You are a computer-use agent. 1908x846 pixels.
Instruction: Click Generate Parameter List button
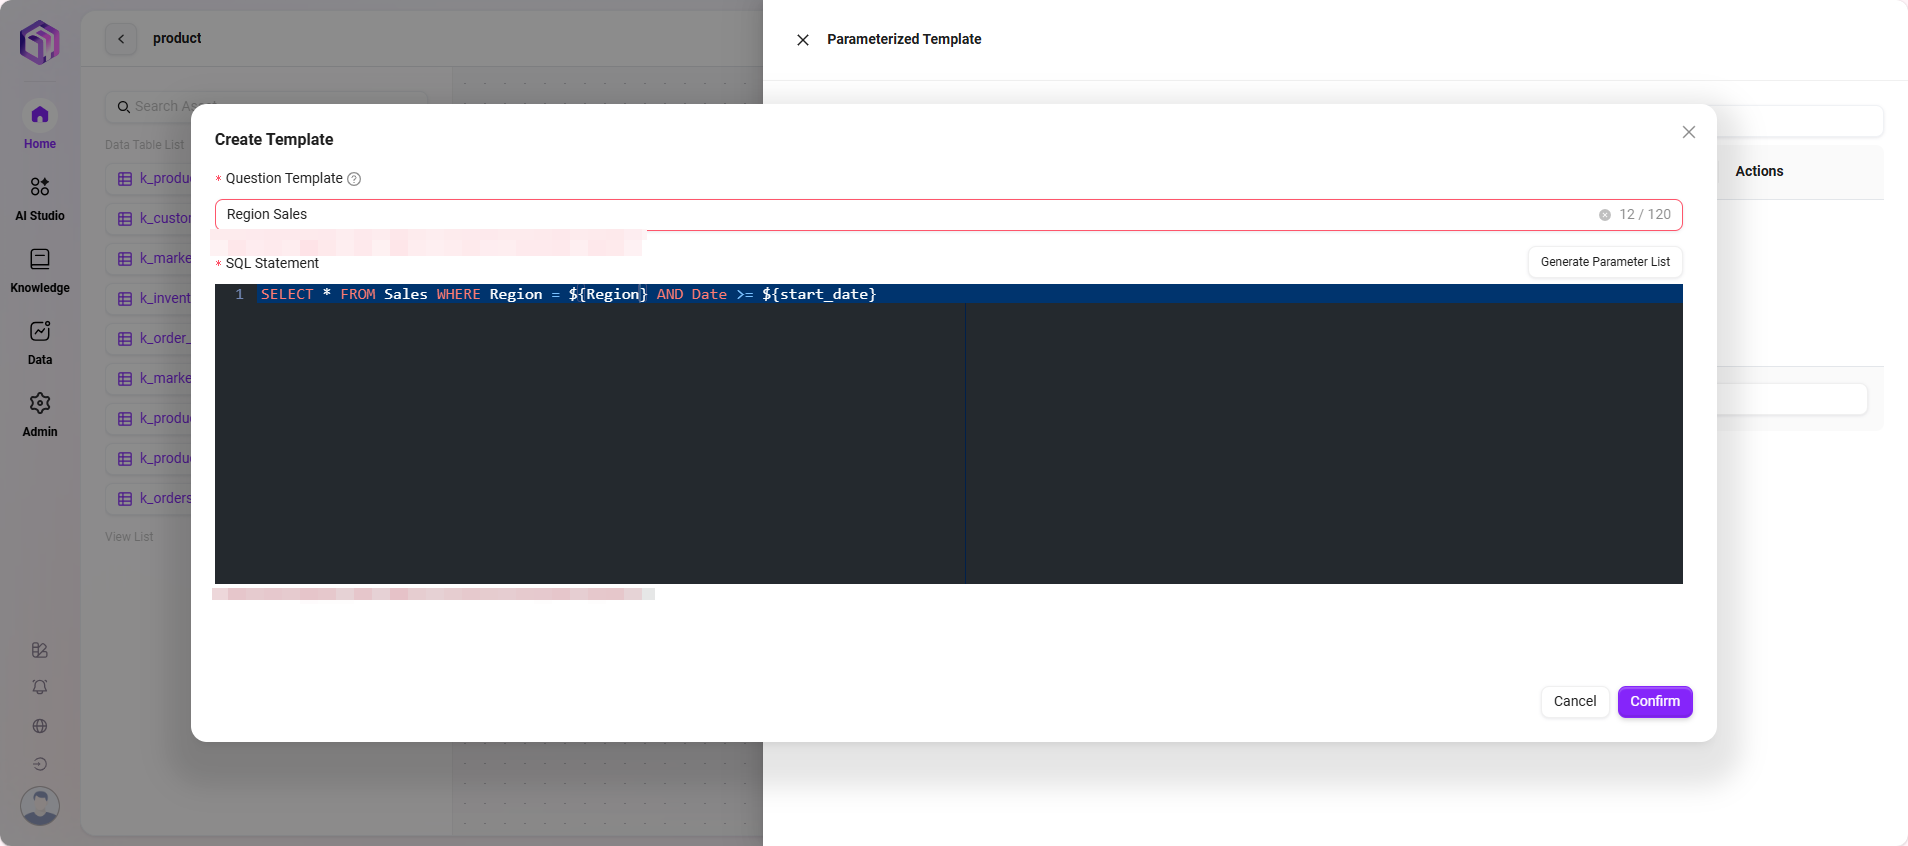[x=1604, y=262]
